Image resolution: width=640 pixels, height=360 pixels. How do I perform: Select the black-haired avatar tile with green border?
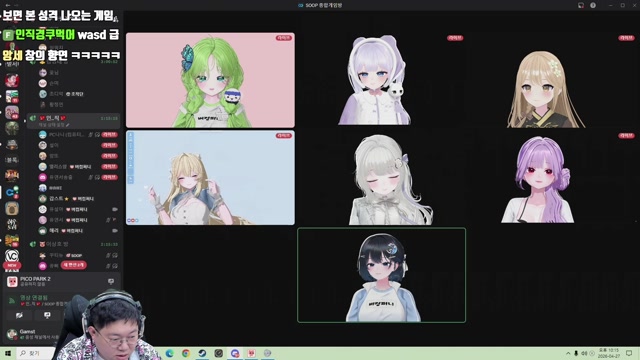(x=381, y=275)
